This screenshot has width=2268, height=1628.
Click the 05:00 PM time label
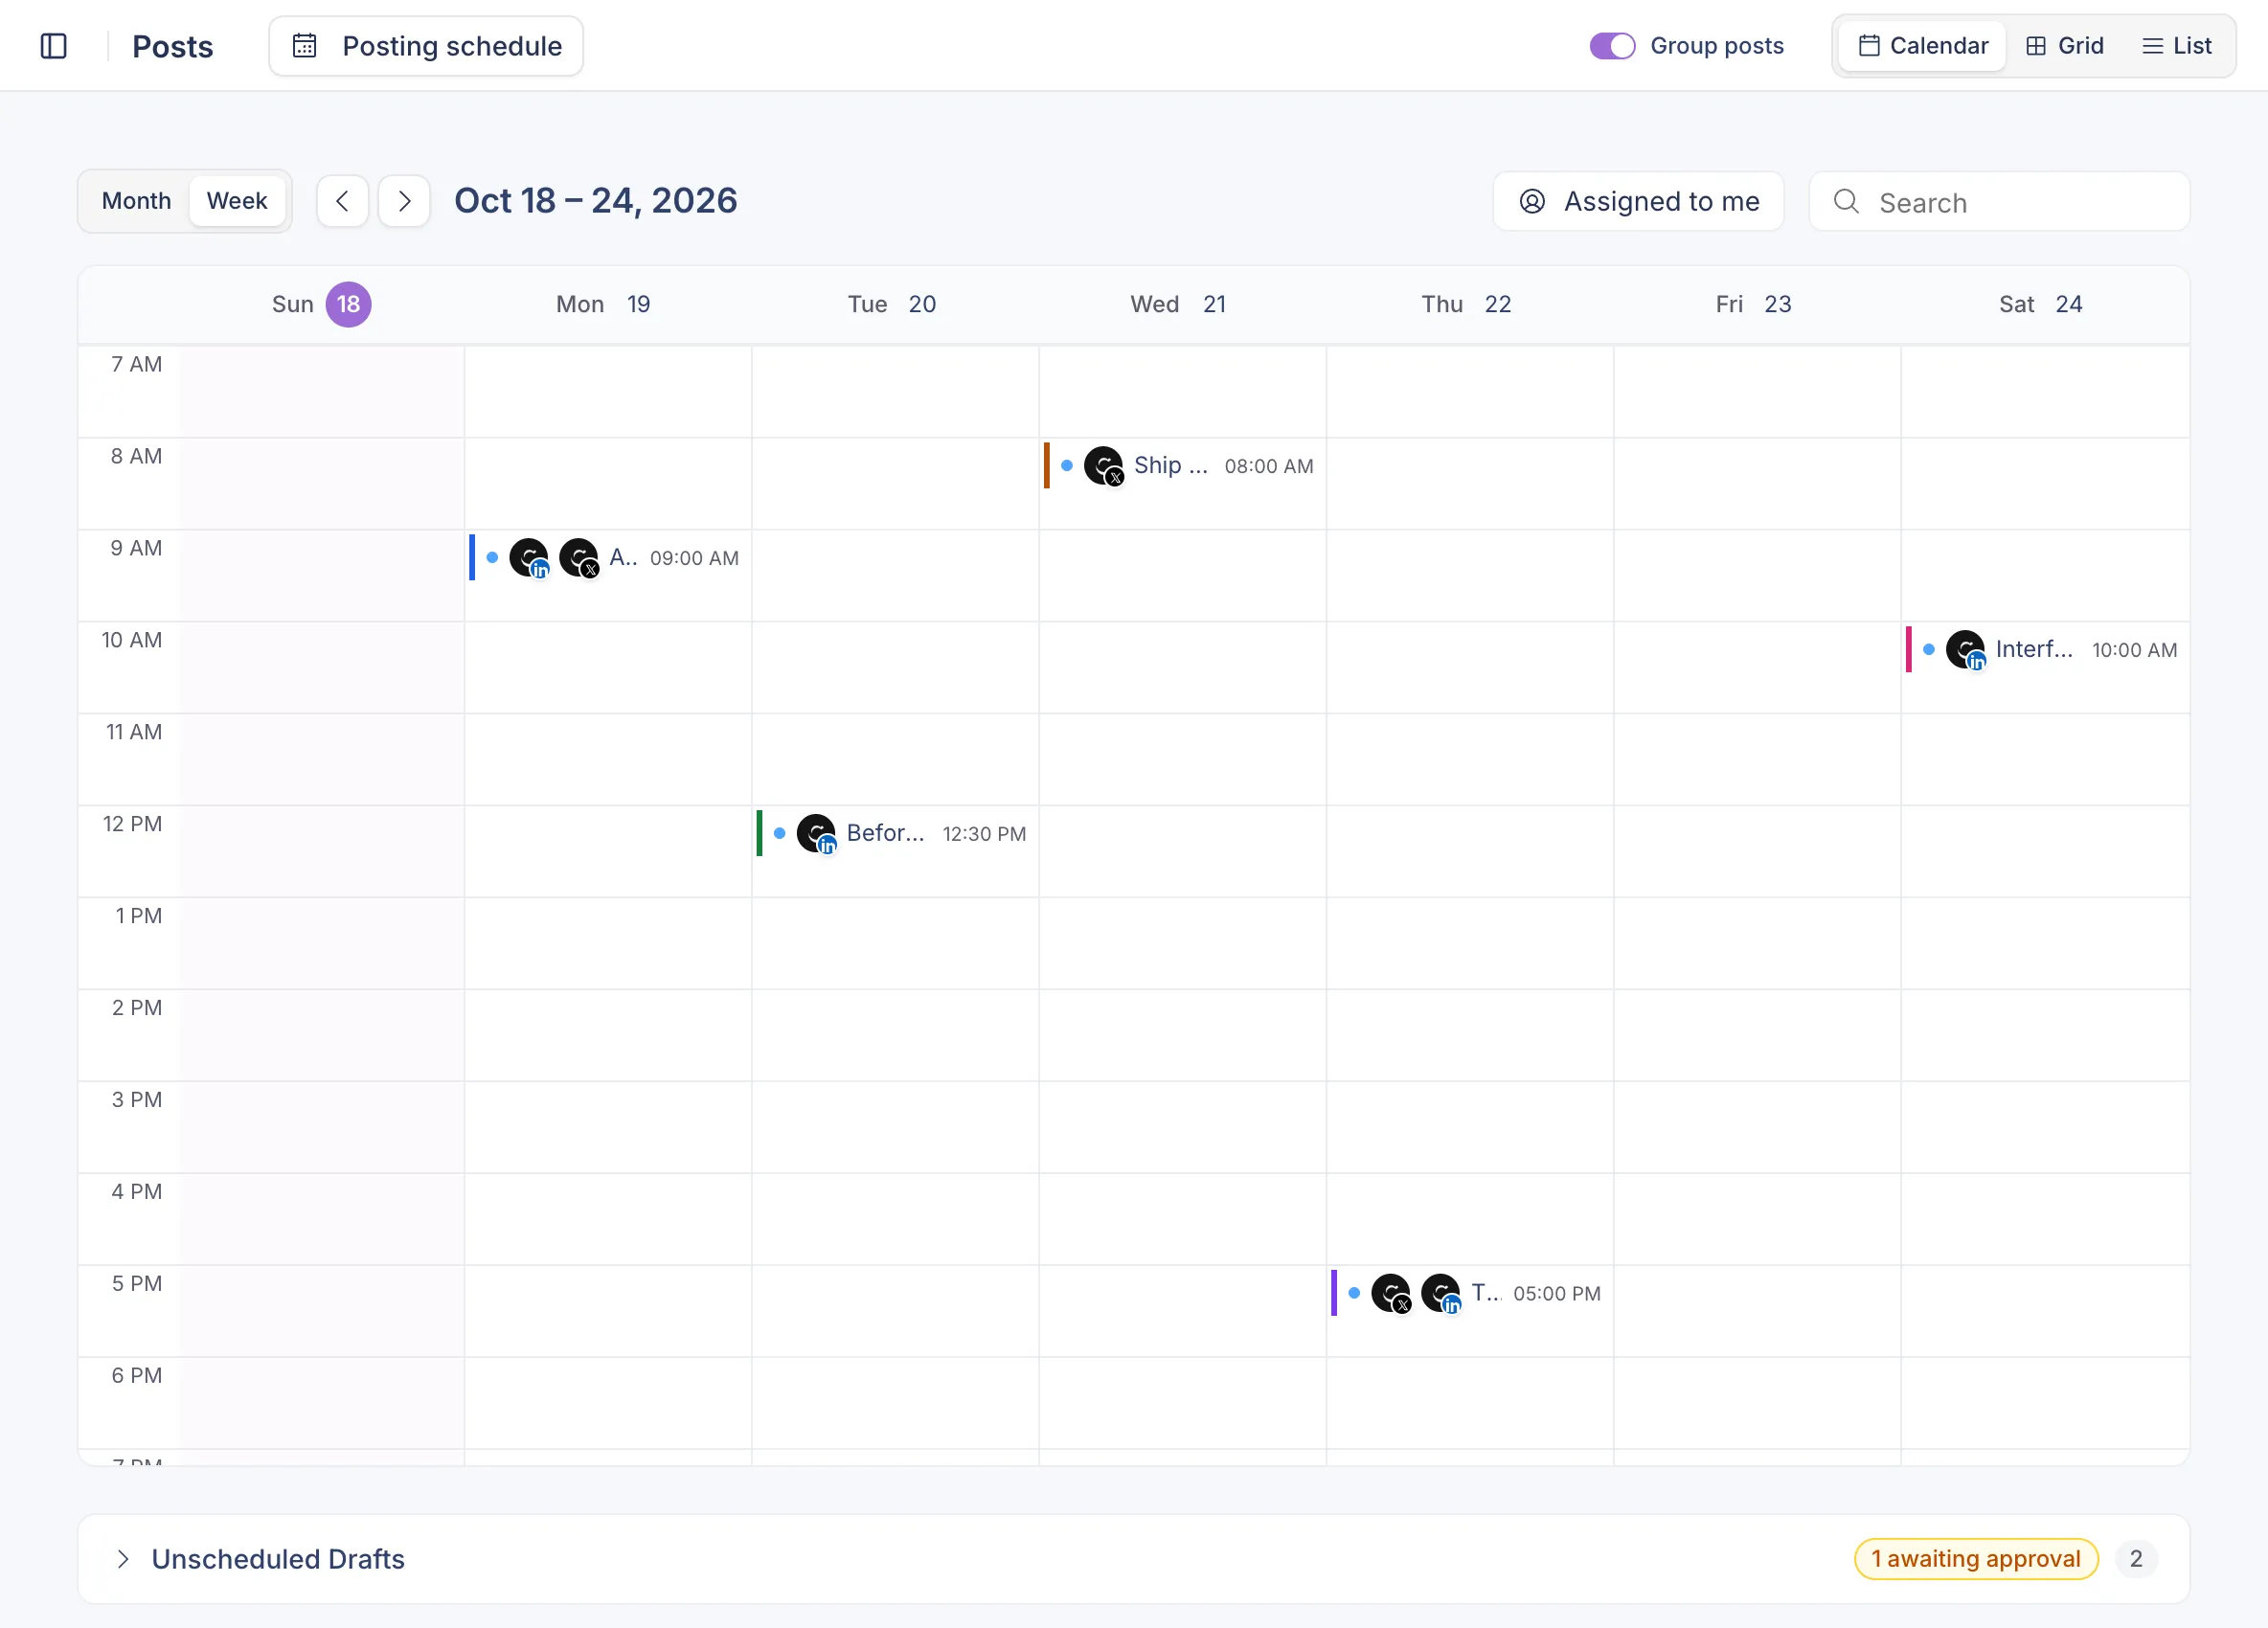(1557, 1295)
